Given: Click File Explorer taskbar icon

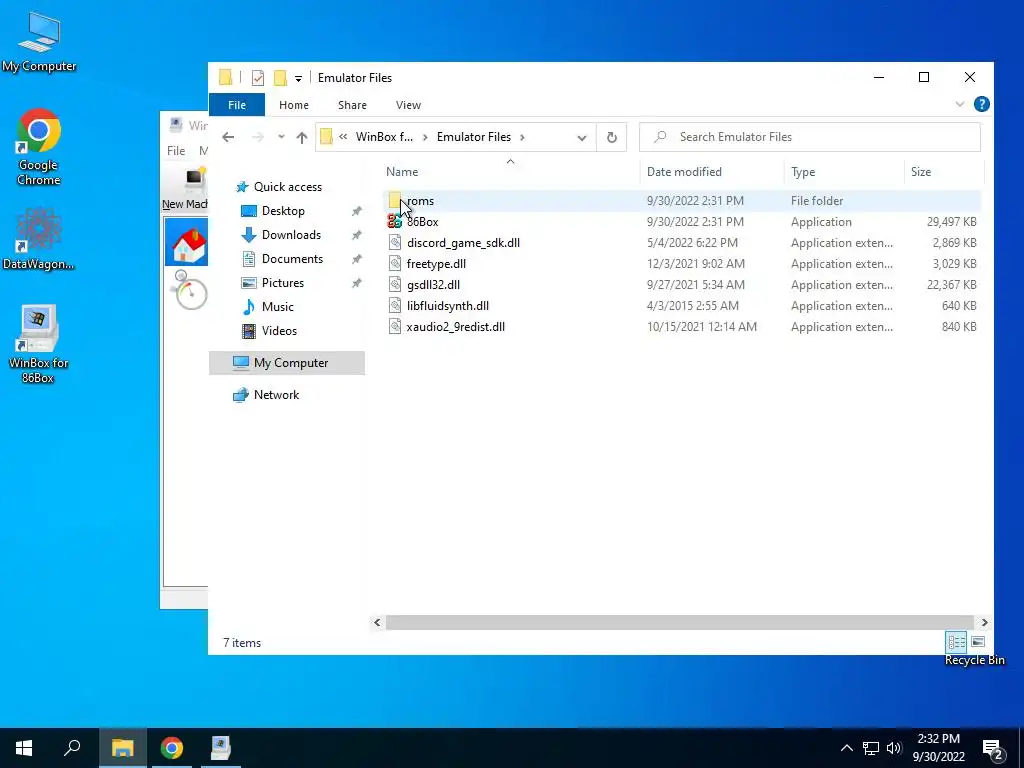Looking at the screenshot, I should pos(122,748).
